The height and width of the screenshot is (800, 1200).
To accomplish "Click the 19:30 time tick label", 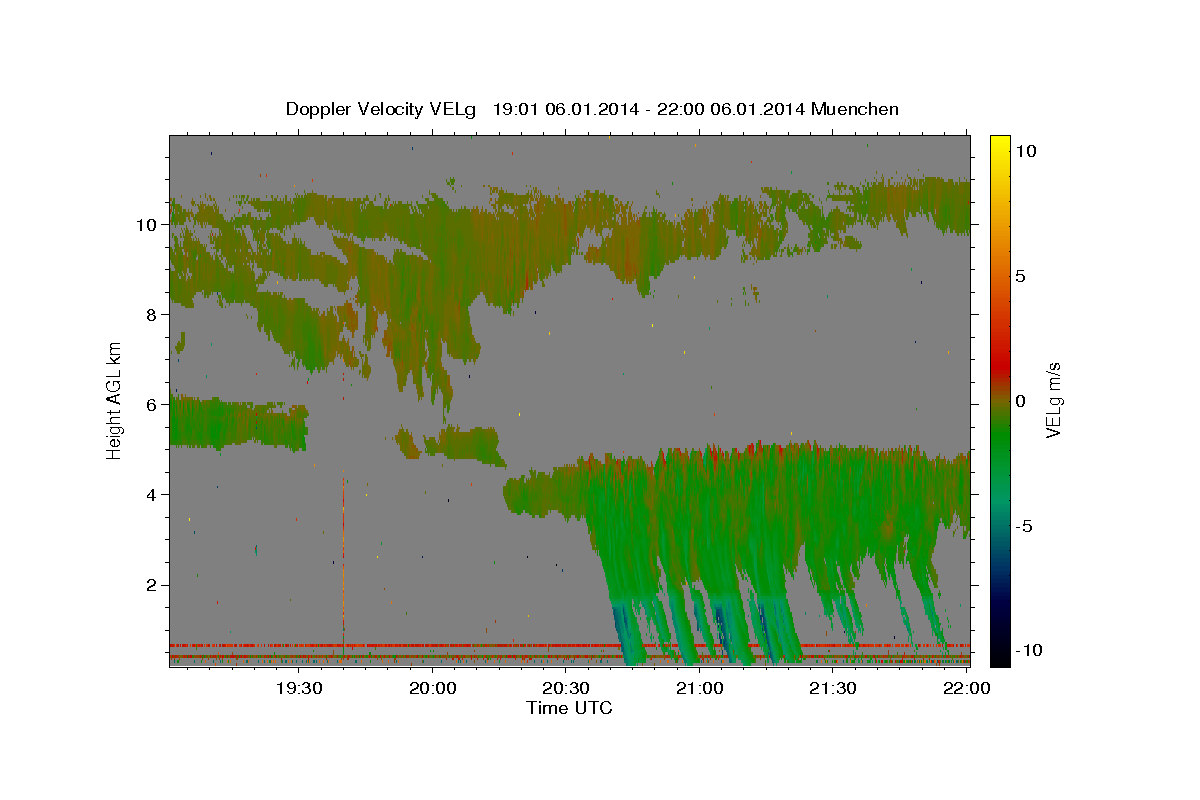I will pyautogui.click(x=298, y=688).
